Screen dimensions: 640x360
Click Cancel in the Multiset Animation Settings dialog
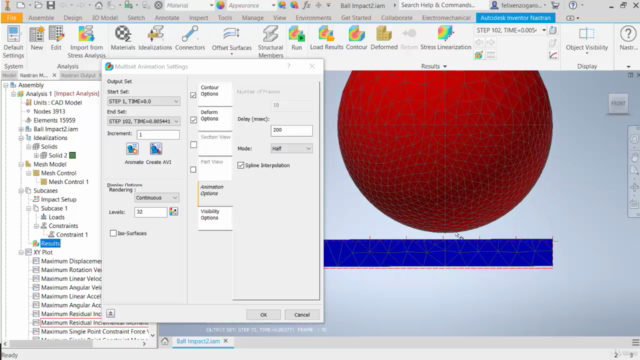coord(302,315)
